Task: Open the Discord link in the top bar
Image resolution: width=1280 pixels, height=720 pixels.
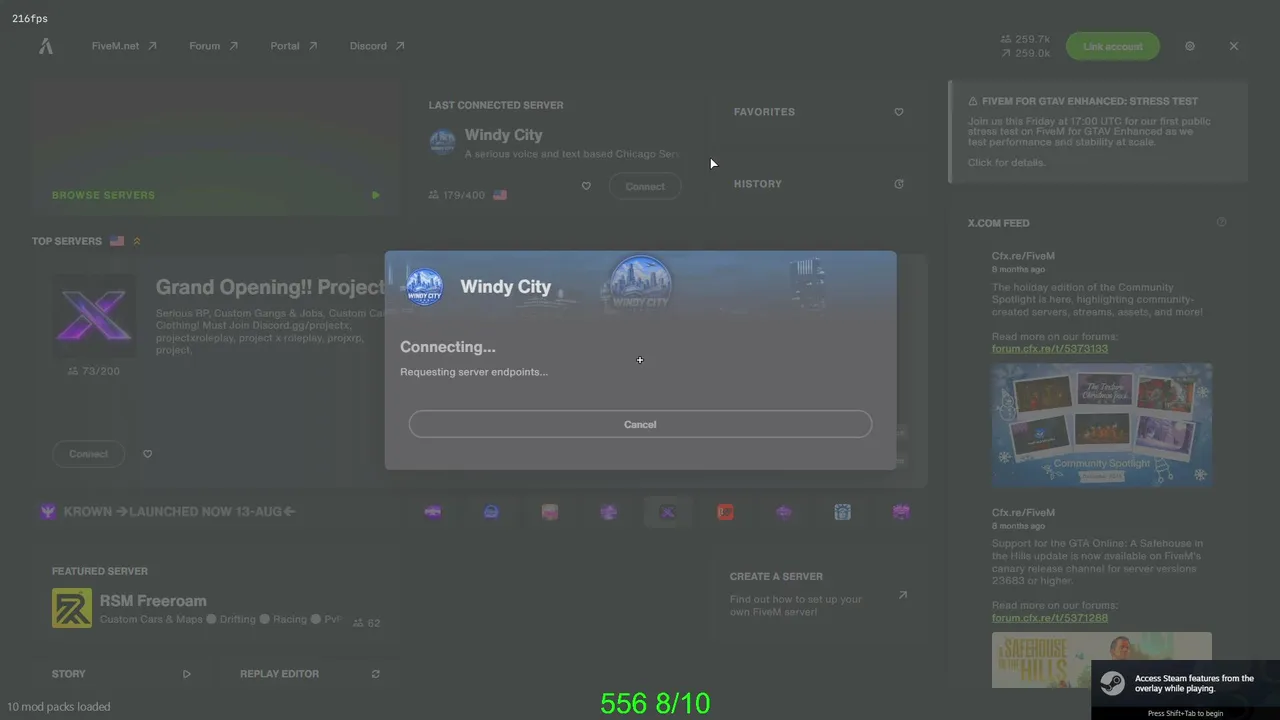Action: 377,46
